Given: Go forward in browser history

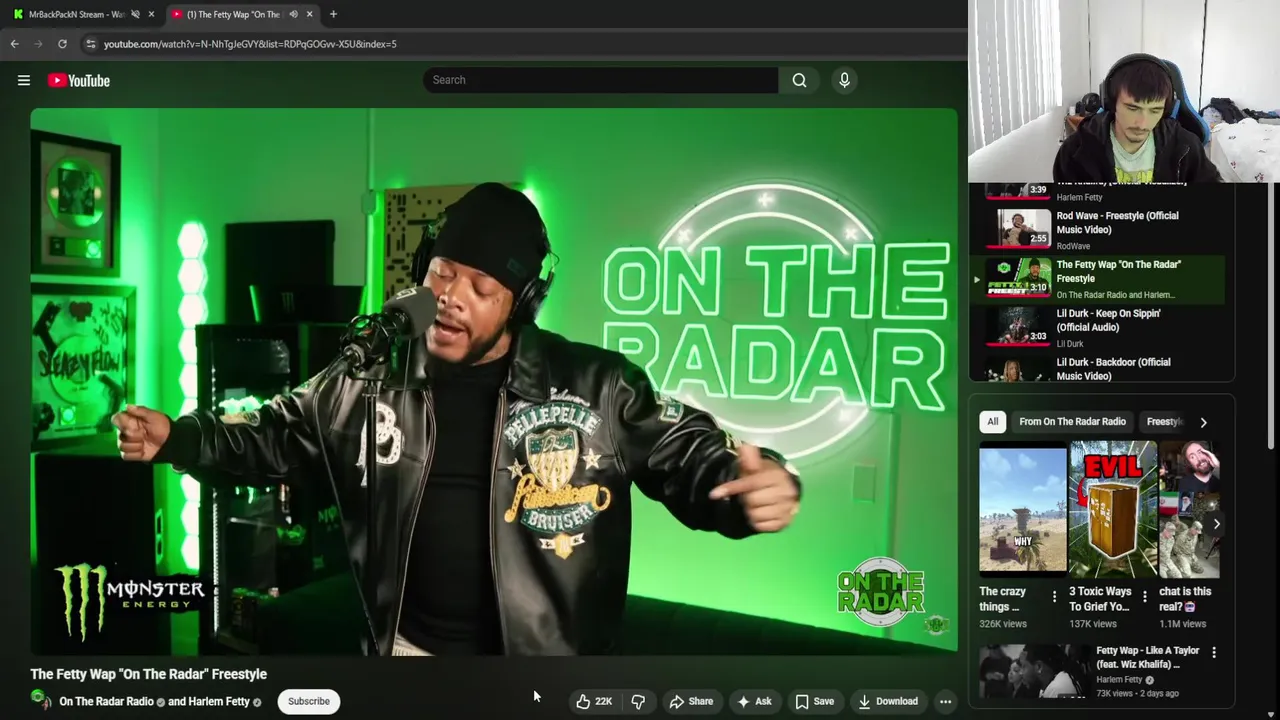Looking at the screenshot, I should coord(39,44).
